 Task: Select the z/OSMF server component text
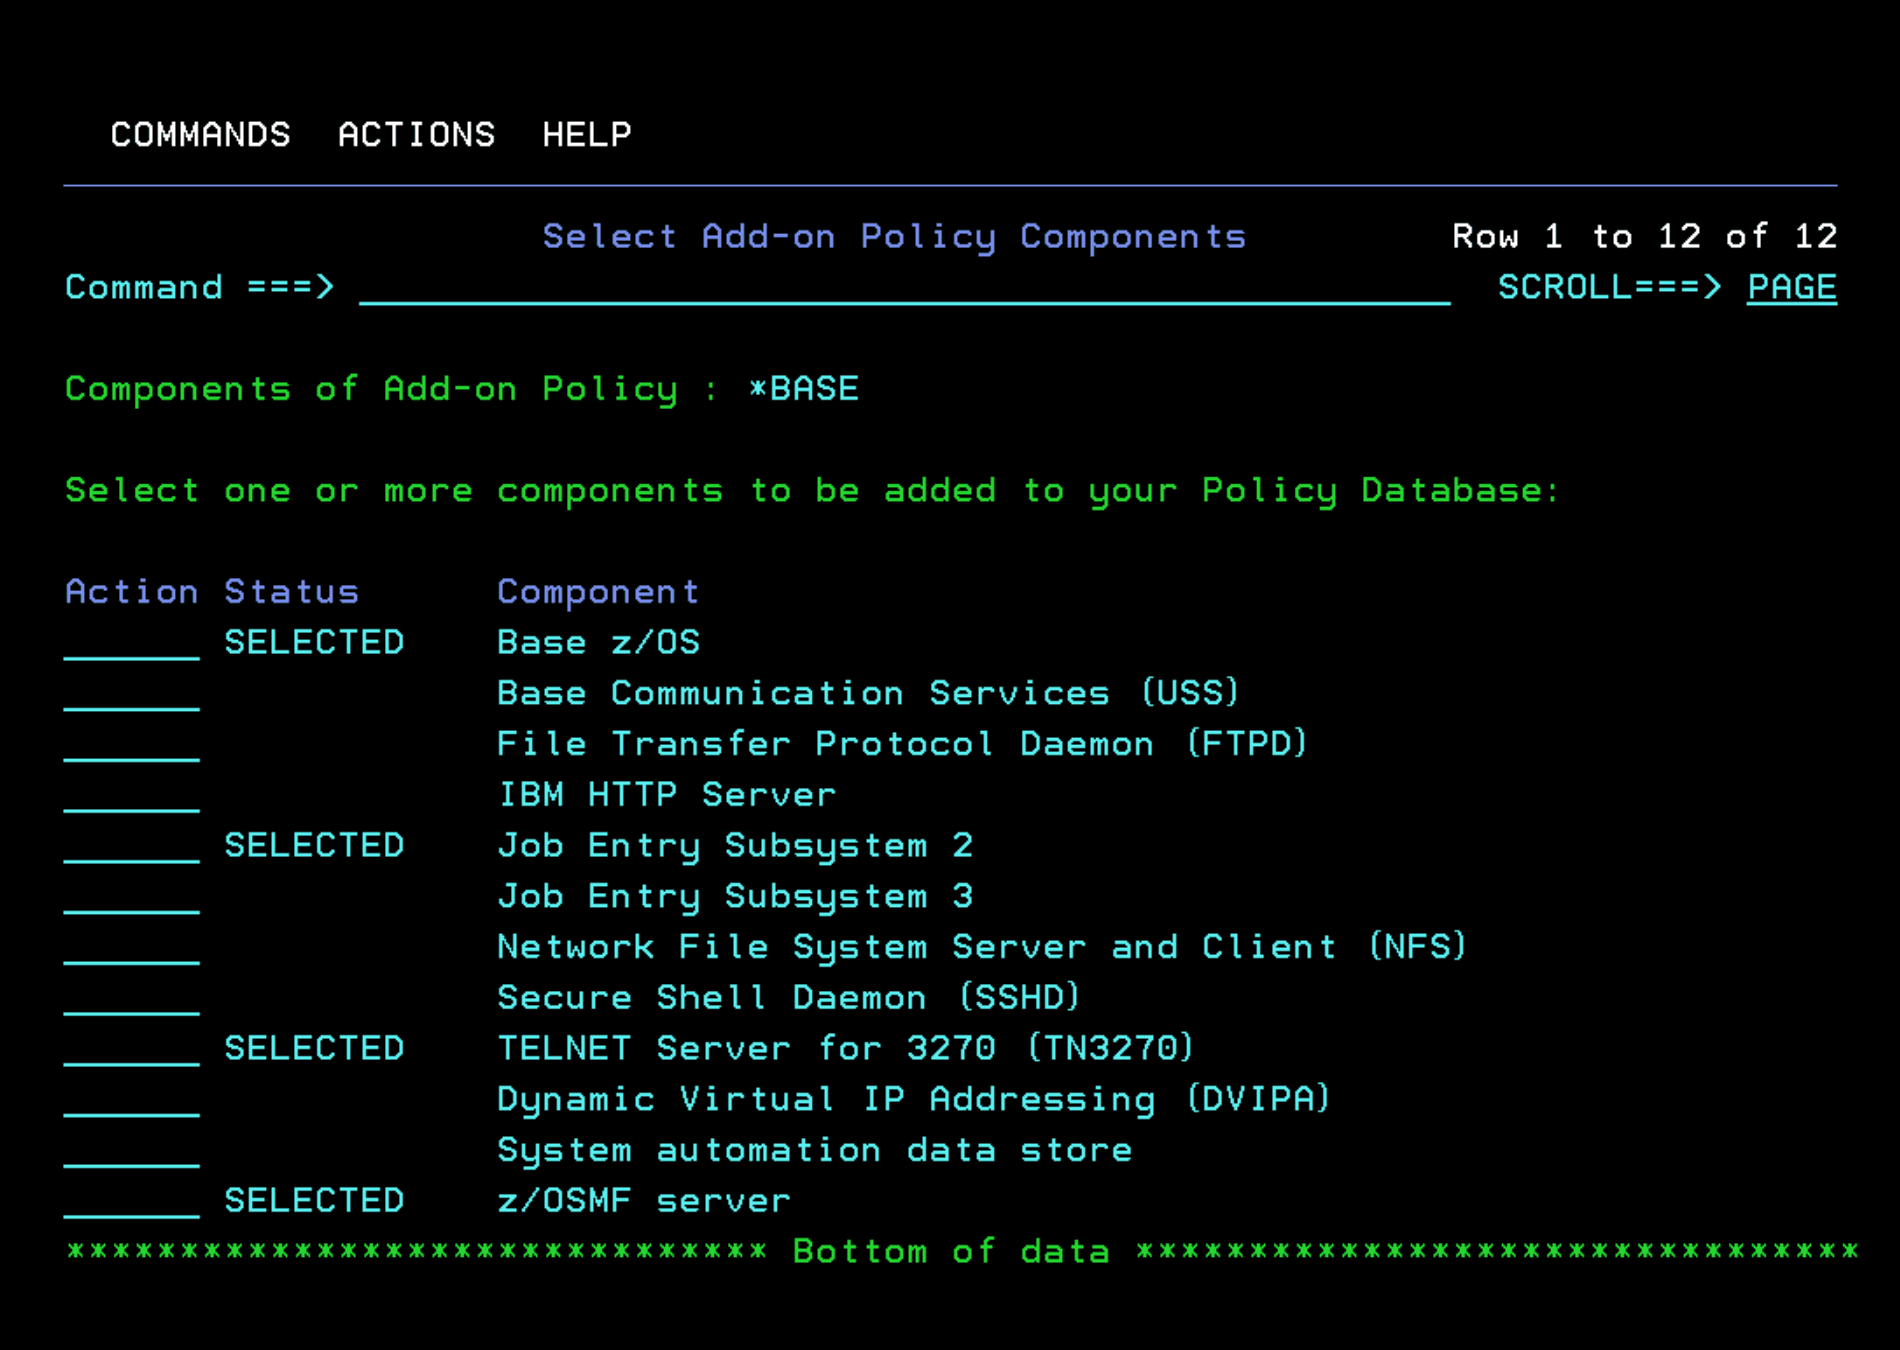point(643,1201)
